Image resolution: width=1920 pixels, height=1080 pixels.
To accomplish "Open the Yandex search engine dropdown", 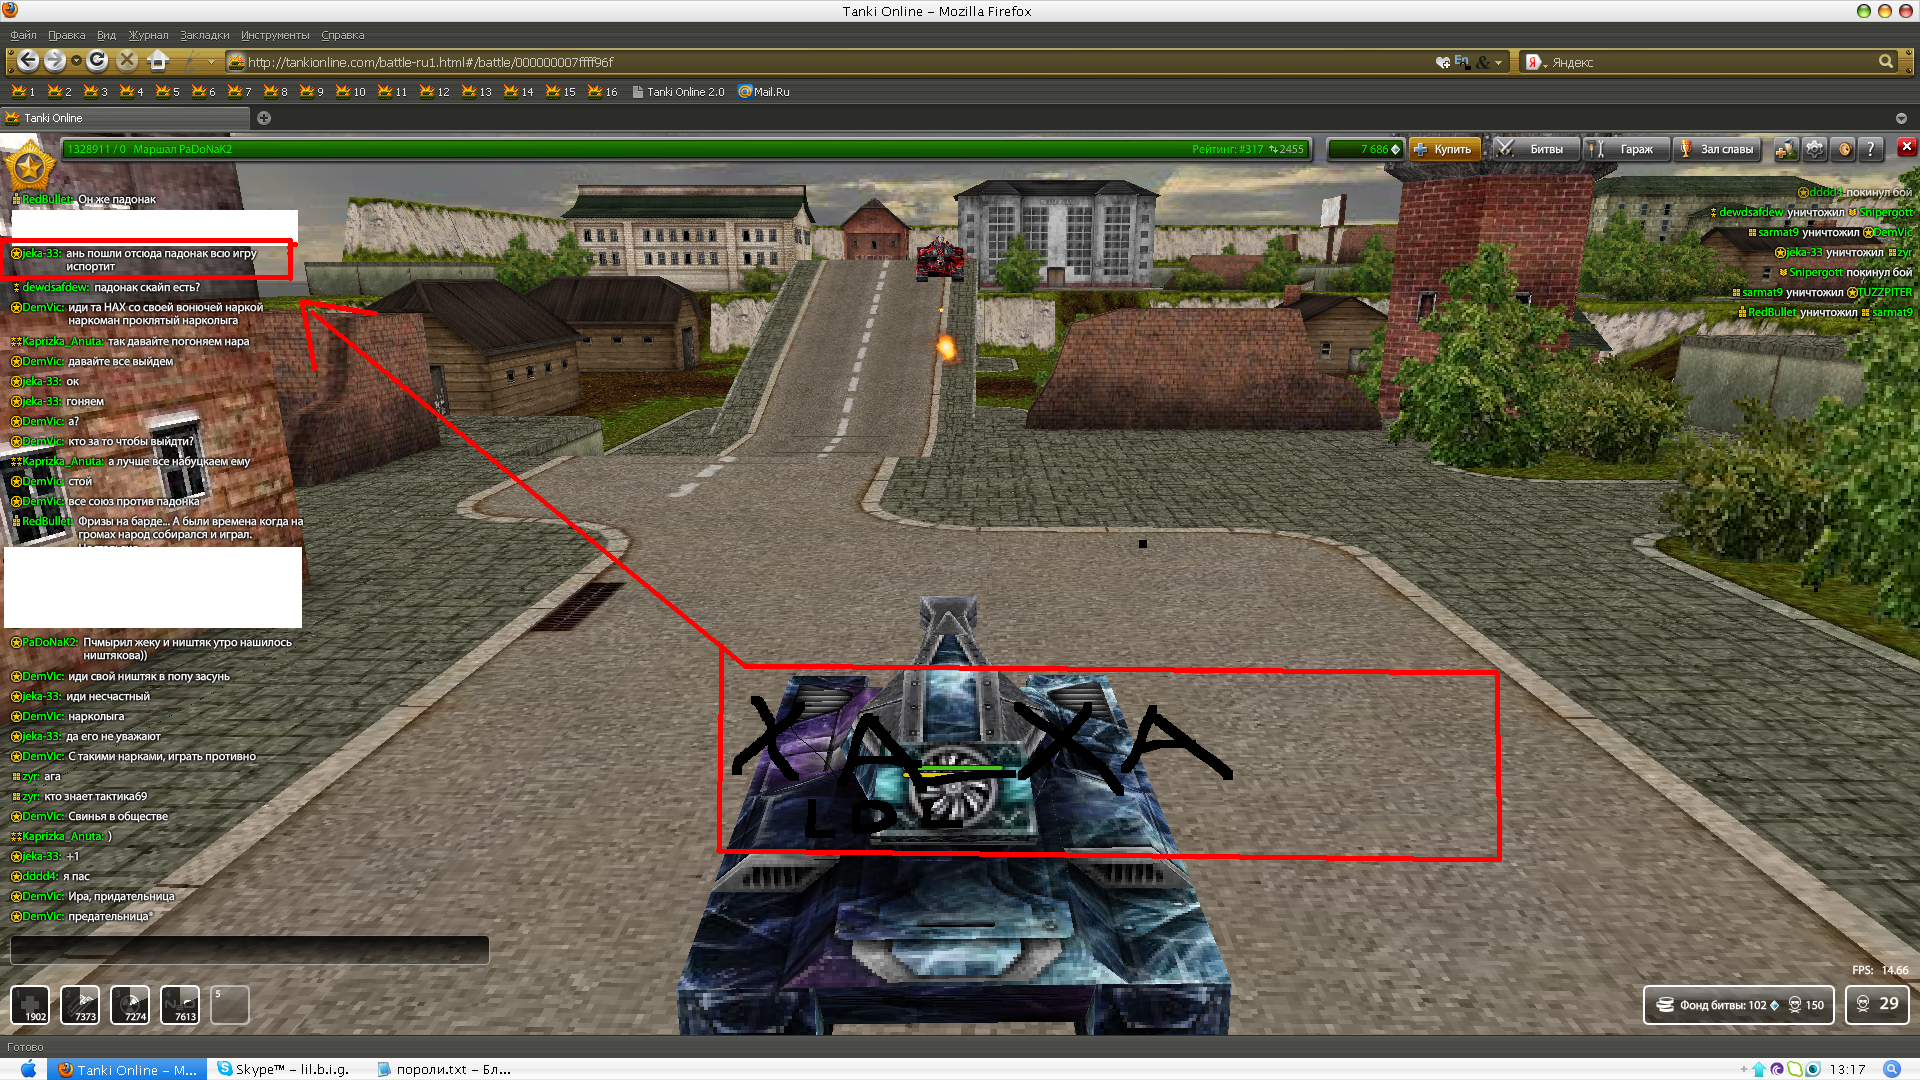I will click(1536, 62).
